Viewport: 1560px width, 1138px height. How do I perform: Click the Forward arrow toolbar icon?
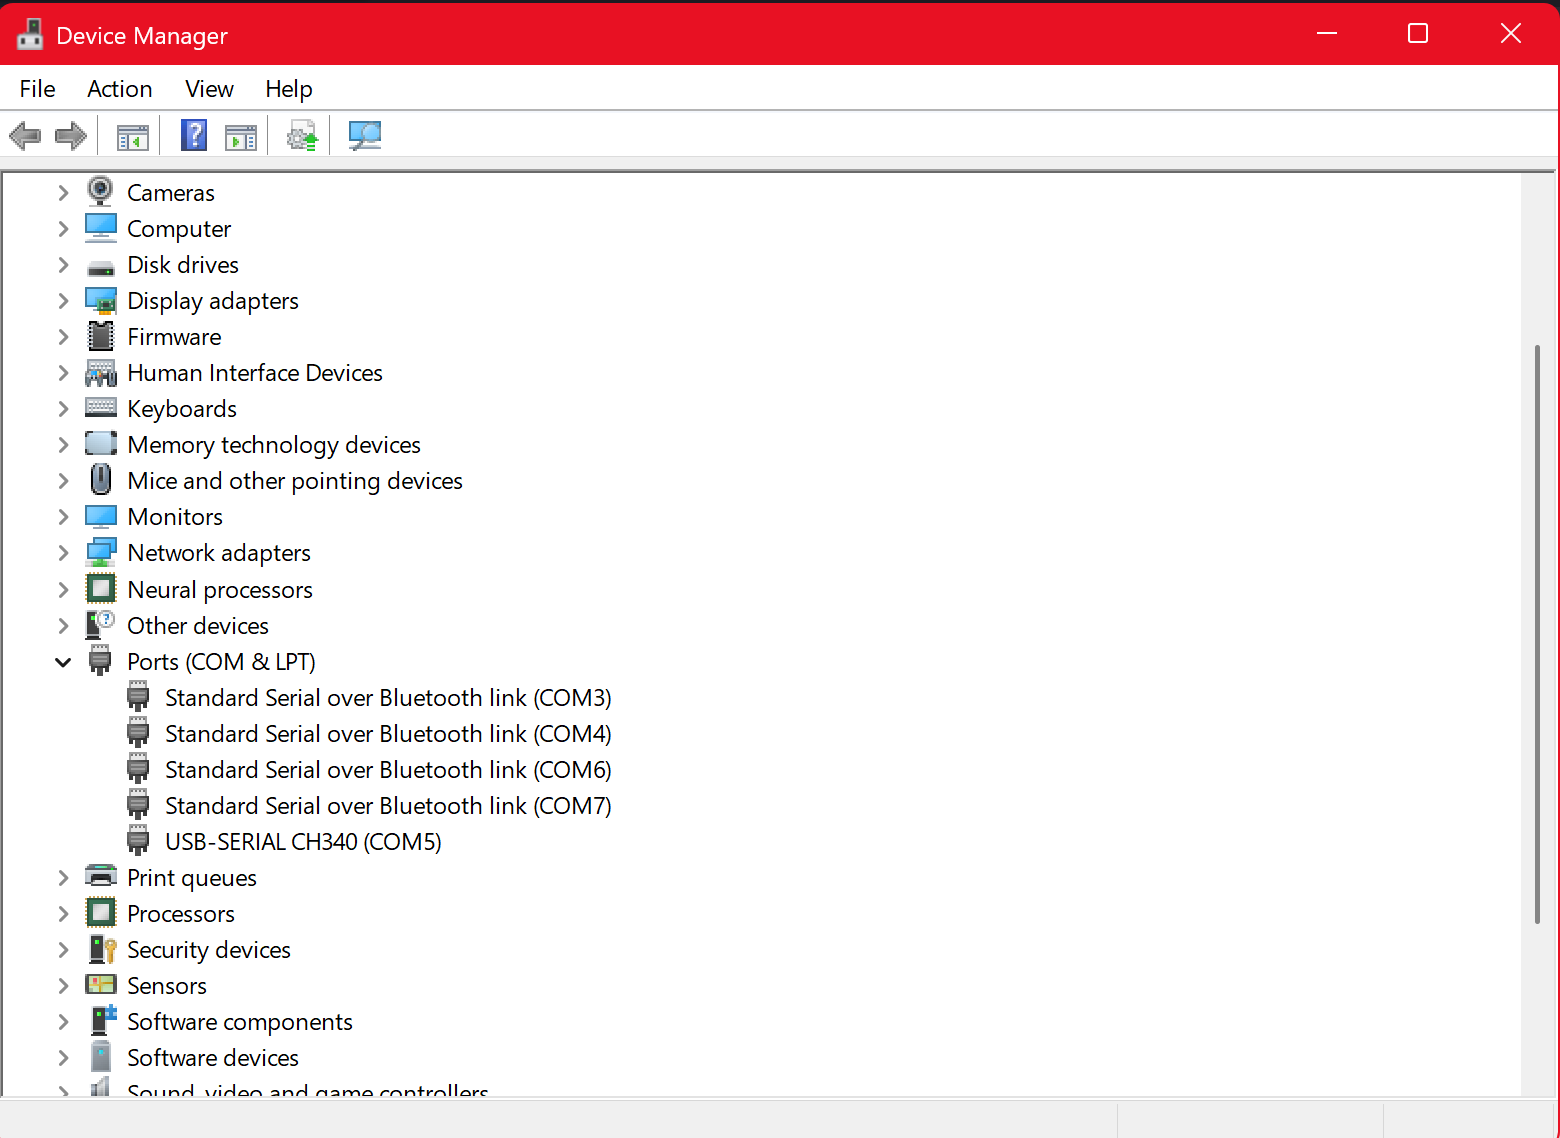[x=70, y=135]
